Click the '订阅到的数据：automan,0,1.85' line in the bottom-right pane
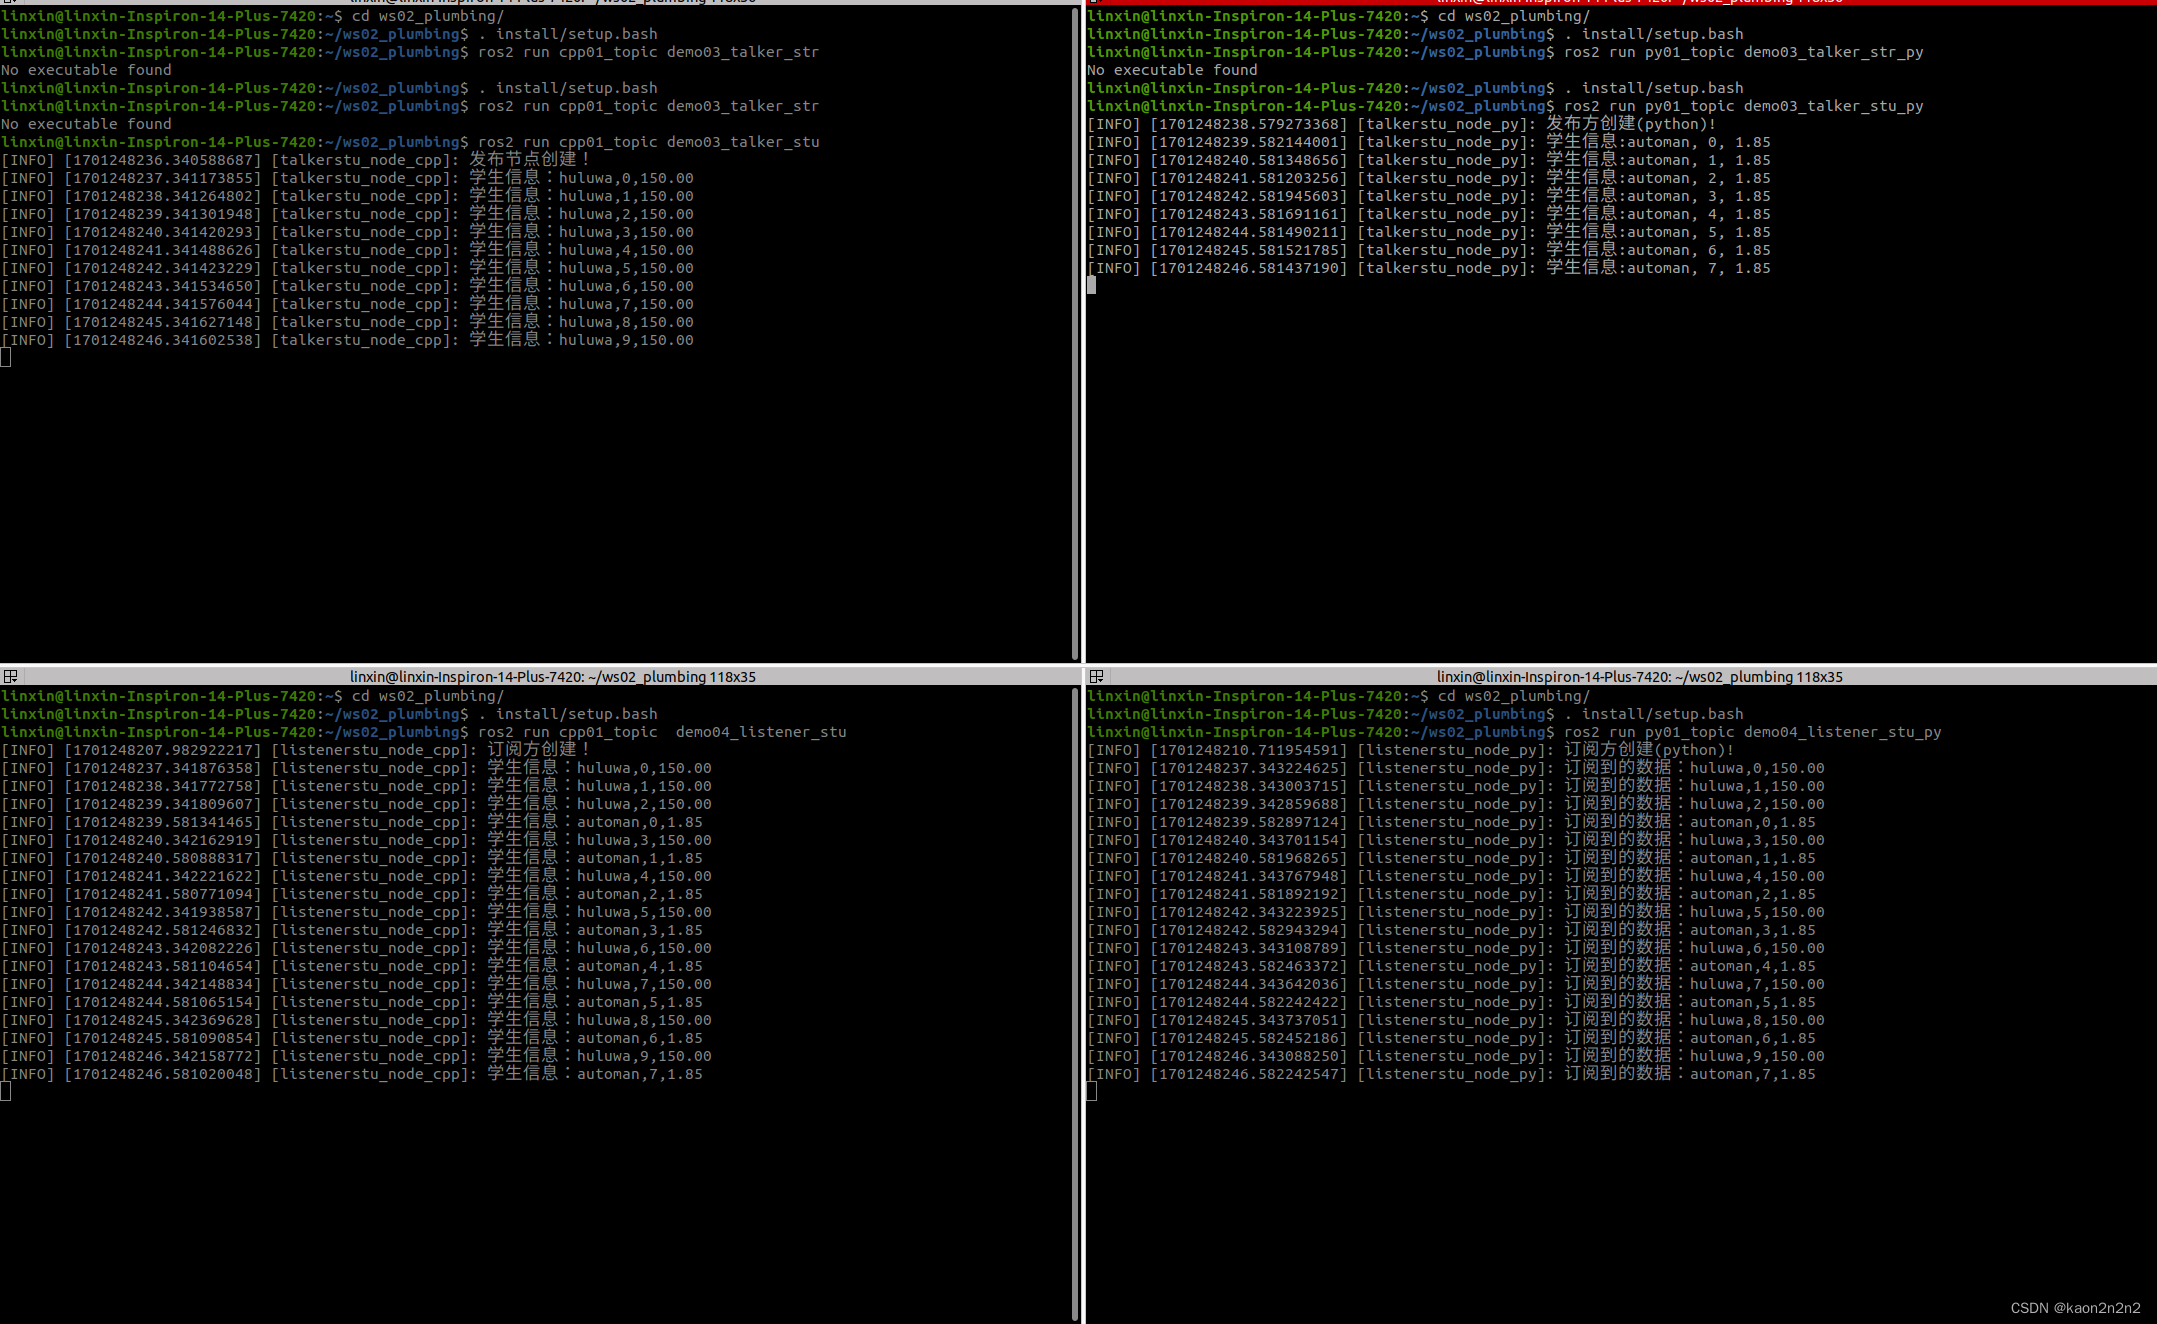The image size is (2157, 1324). point(1452,822)
